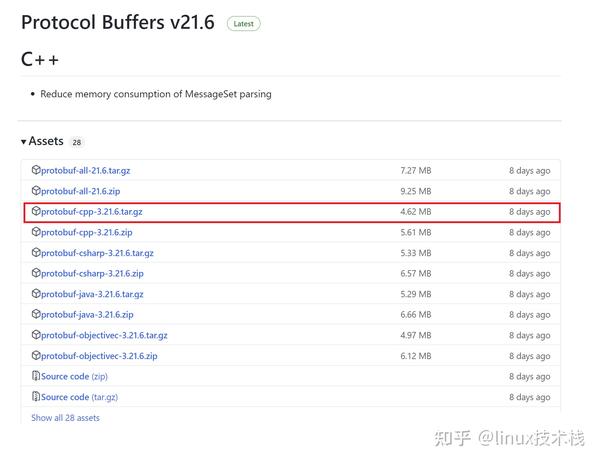Open protobuf-java-3.21.6.zip download link
Screen dimensions: 600x462
pos(87,315)
